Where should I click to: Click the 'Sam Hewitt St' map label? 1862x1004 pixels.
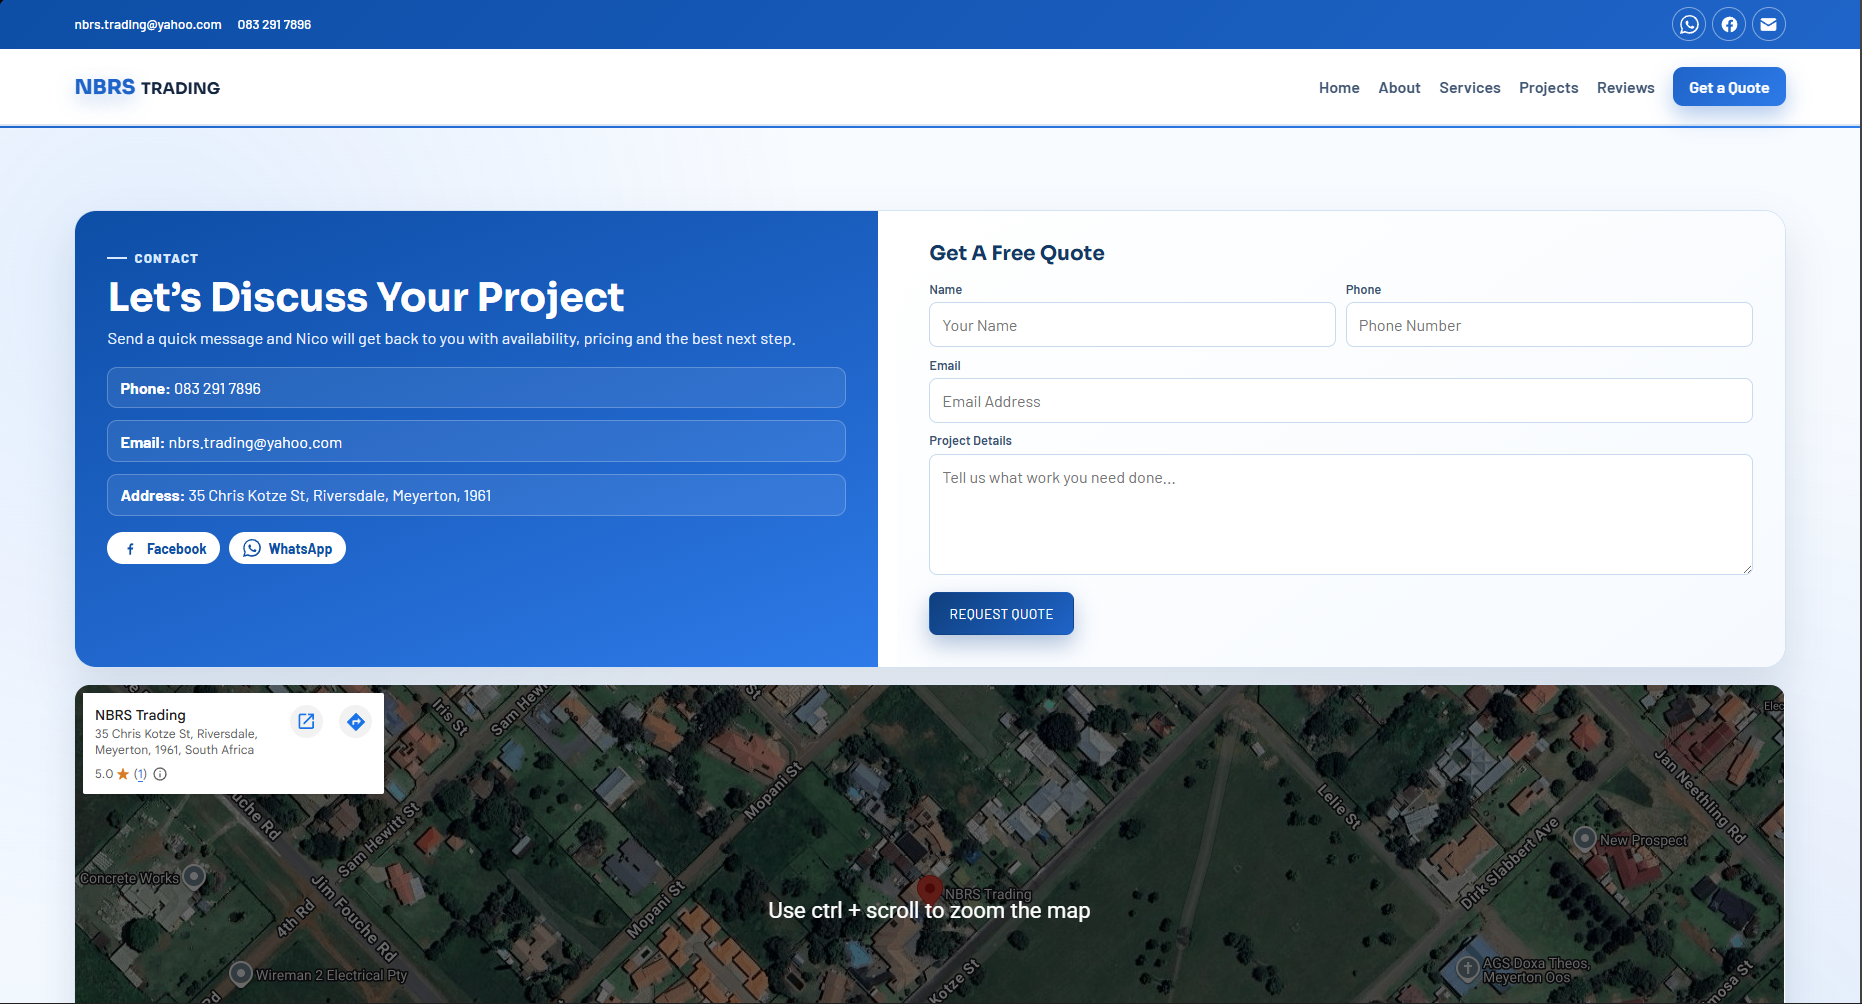pyautogui.click(x=377, y=839)
